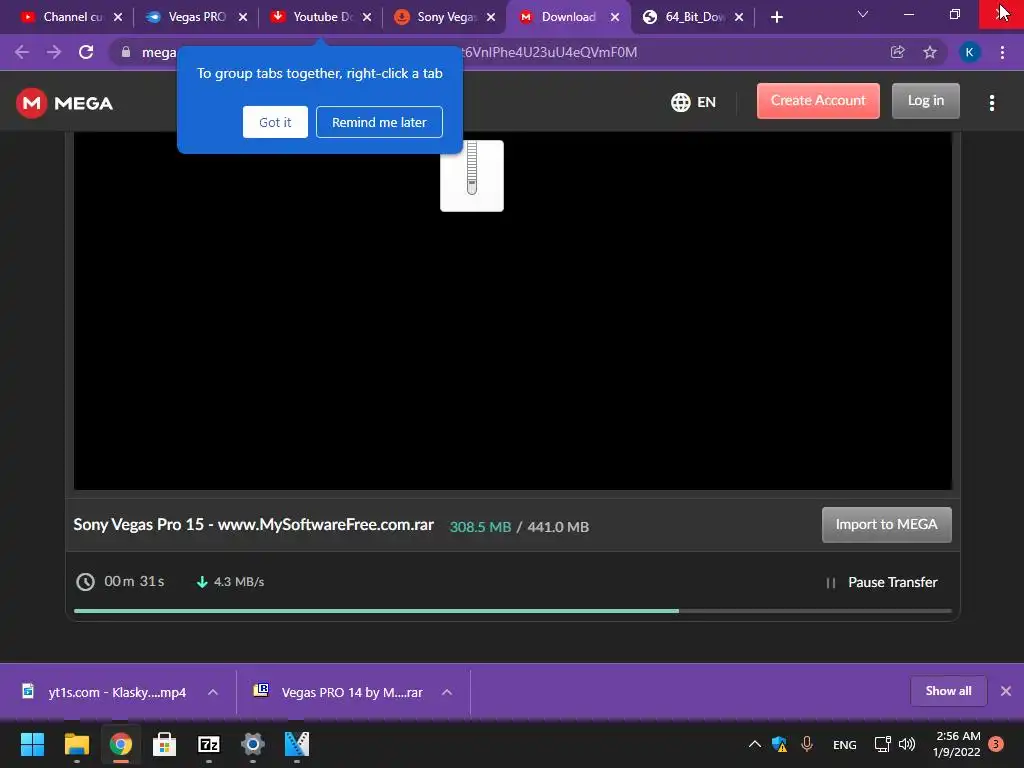This screenshot has width=1024, height=768.
Task: Open the language selector globe EN
Action: coord(693,103)
